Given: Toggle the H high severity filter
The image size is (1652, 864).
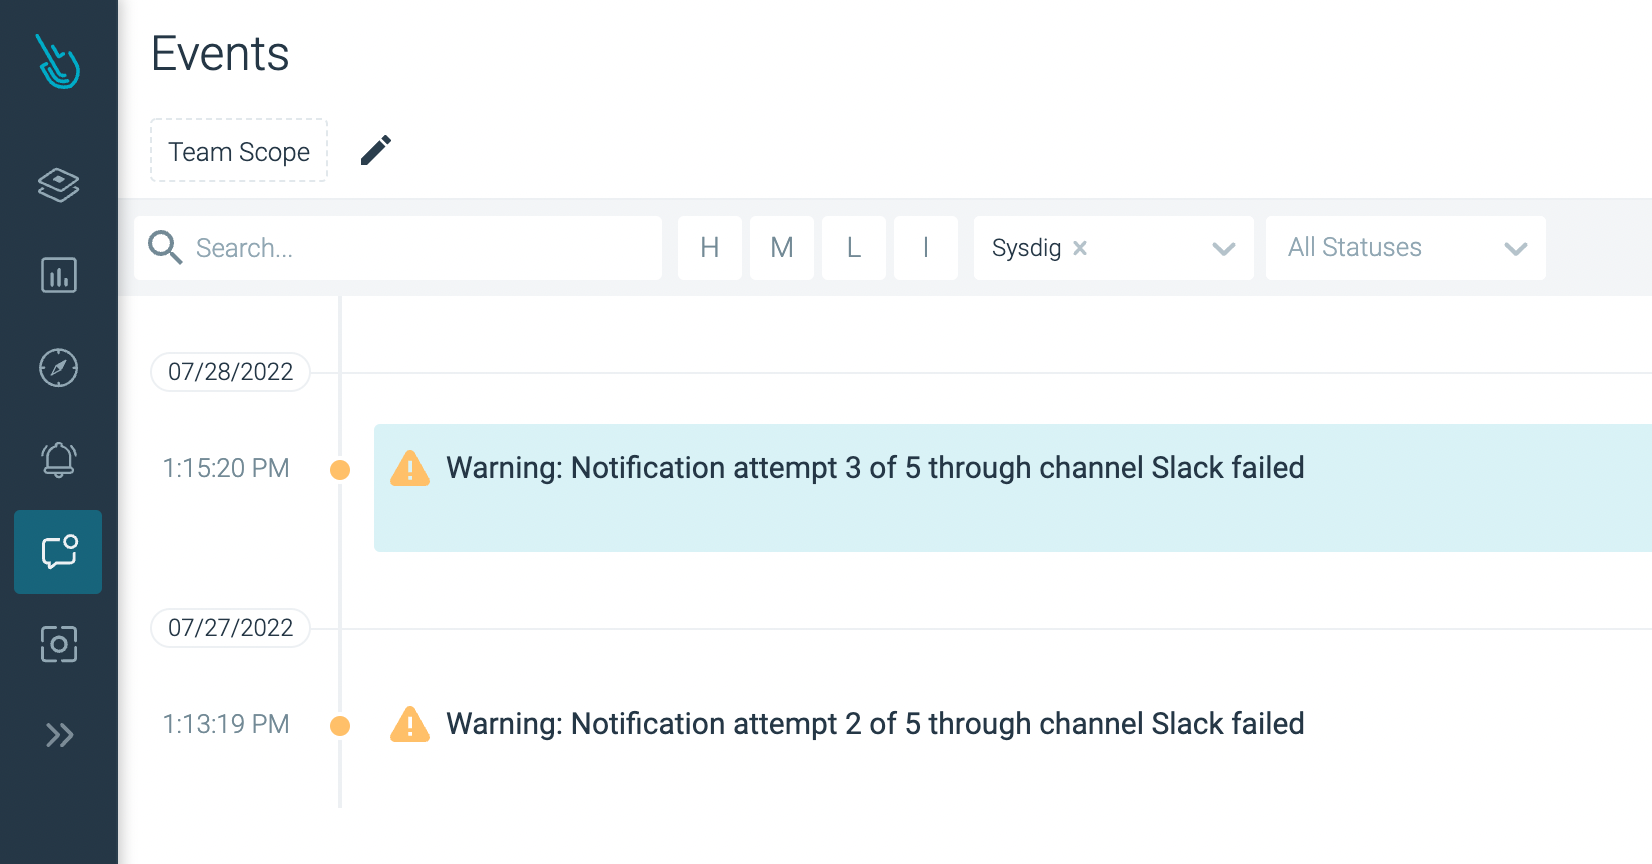Looking at the screenshot, I should click(x=710, y=248).
